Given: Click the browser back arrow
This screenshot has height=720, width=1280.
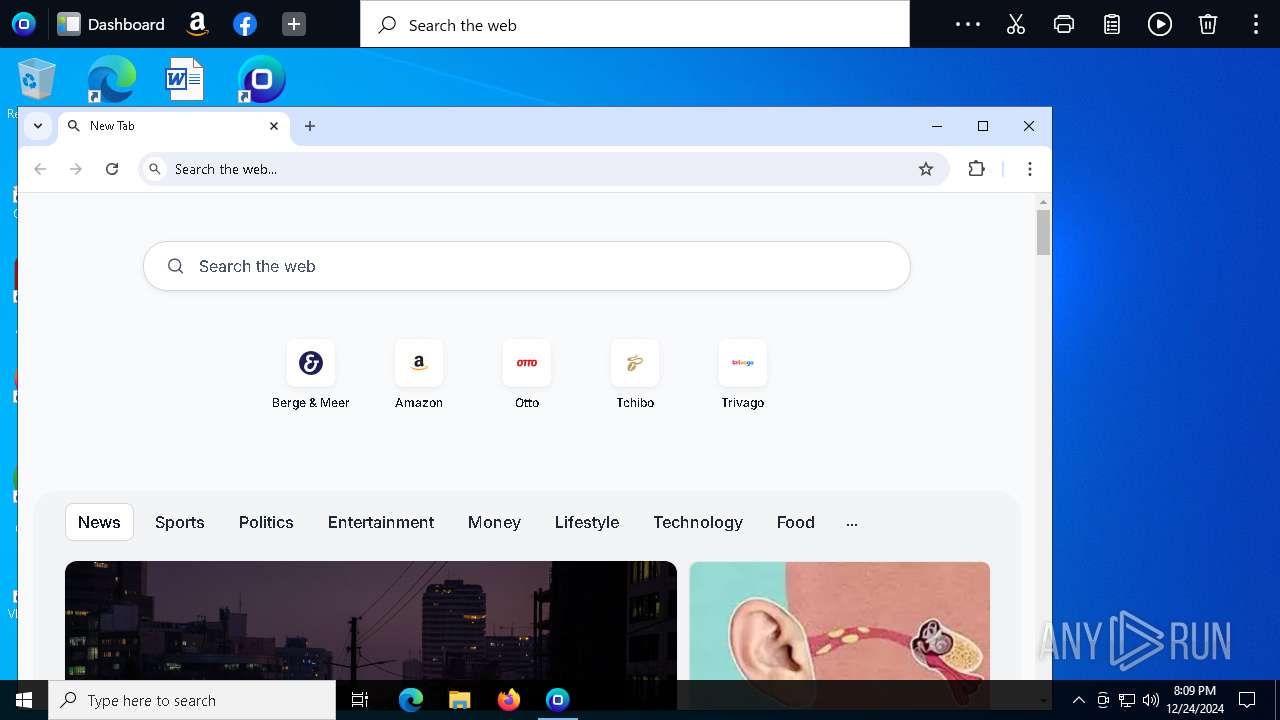Looking at the screenshot, I should [40, 169].
